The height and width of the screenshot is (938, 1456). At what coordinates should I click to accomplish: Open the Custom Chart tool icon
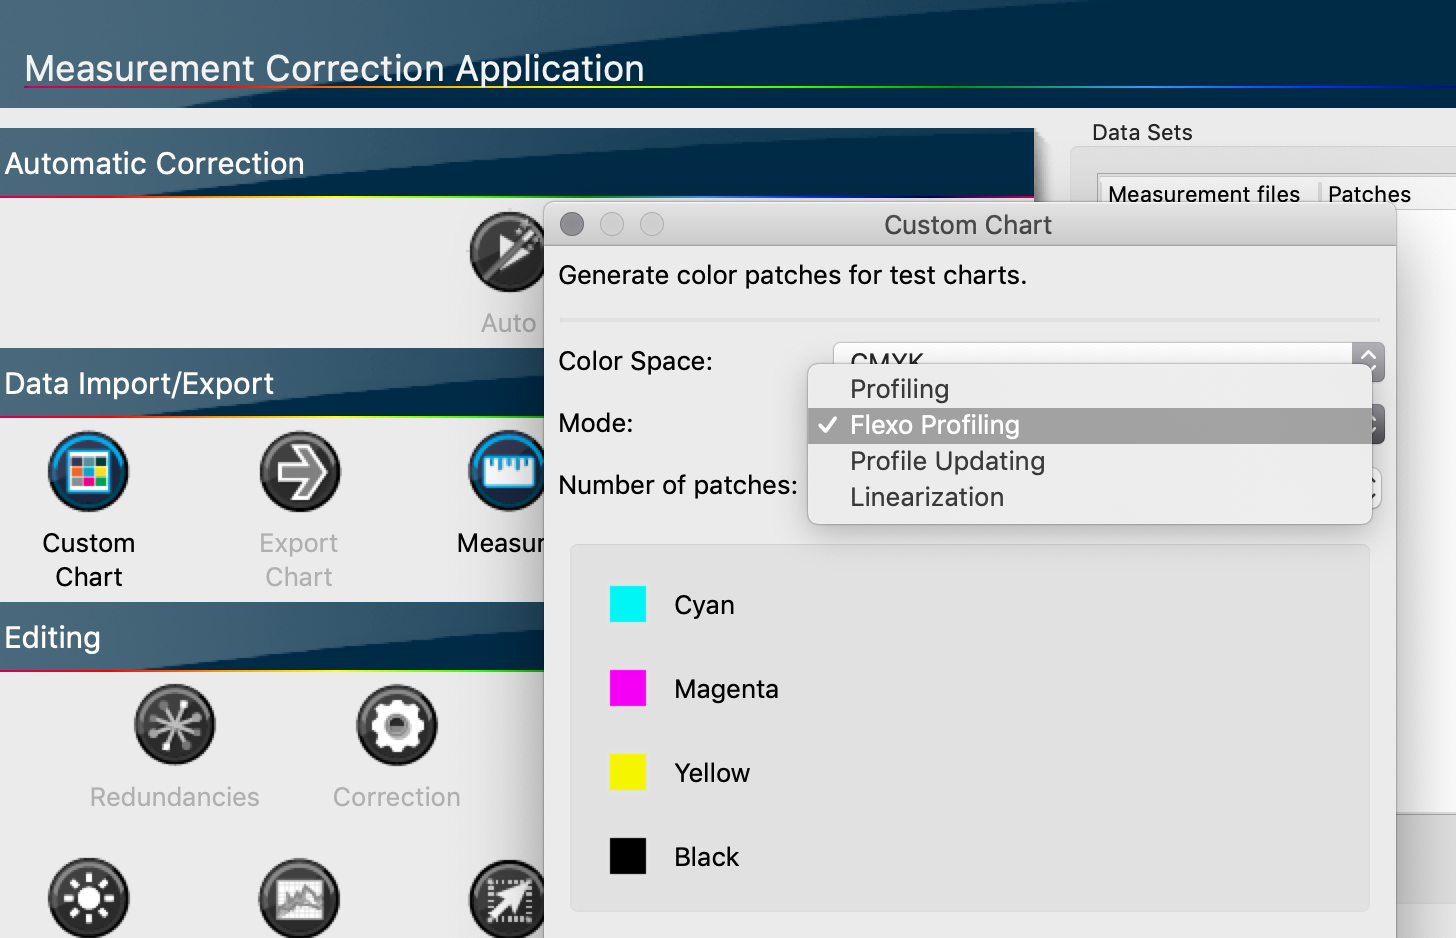pos(89,471)
